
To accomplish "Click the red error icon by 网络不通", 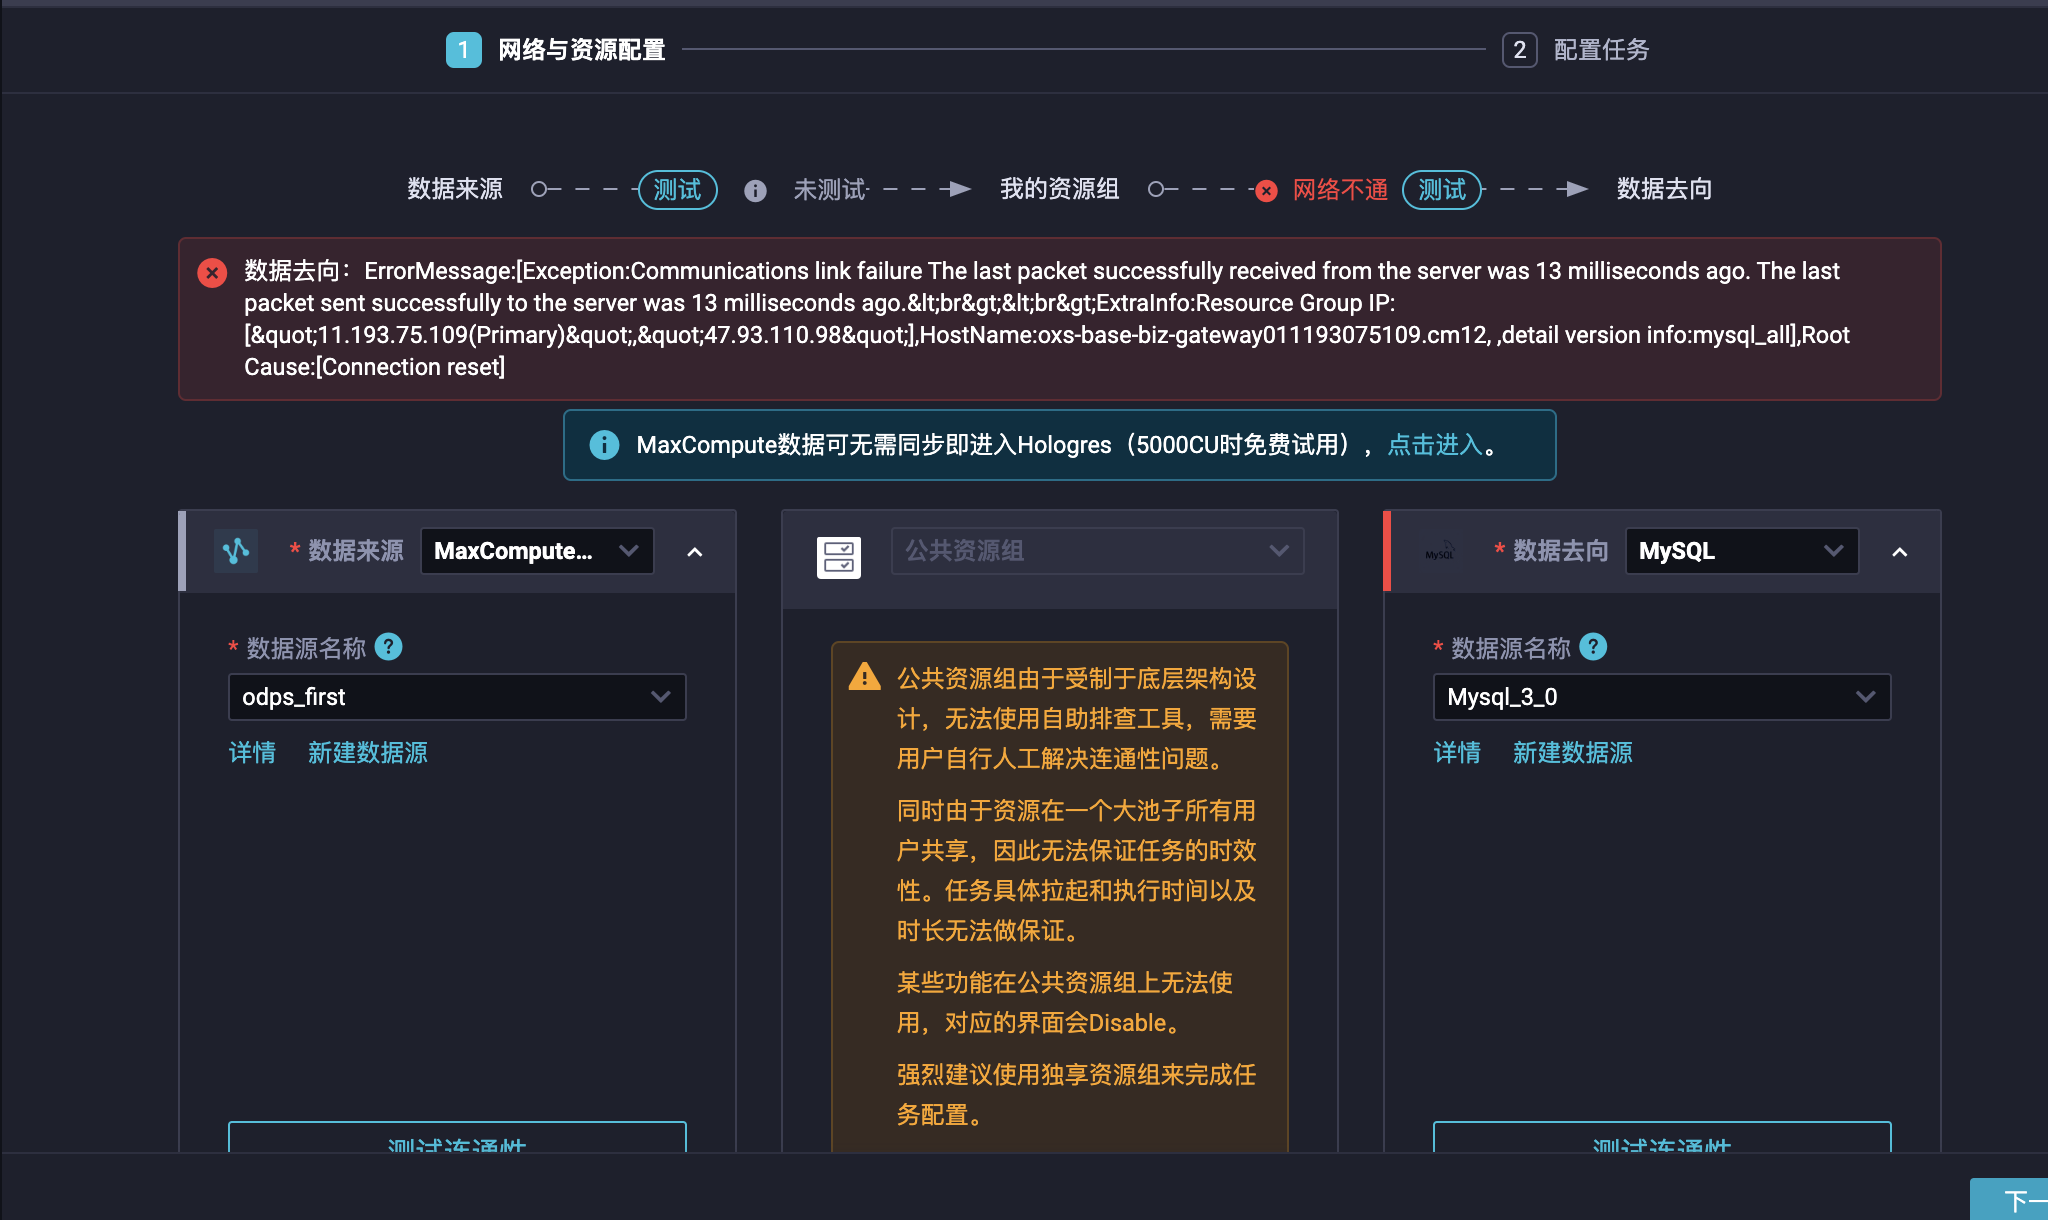I will pyautogui.click(x=1266, y=190).
